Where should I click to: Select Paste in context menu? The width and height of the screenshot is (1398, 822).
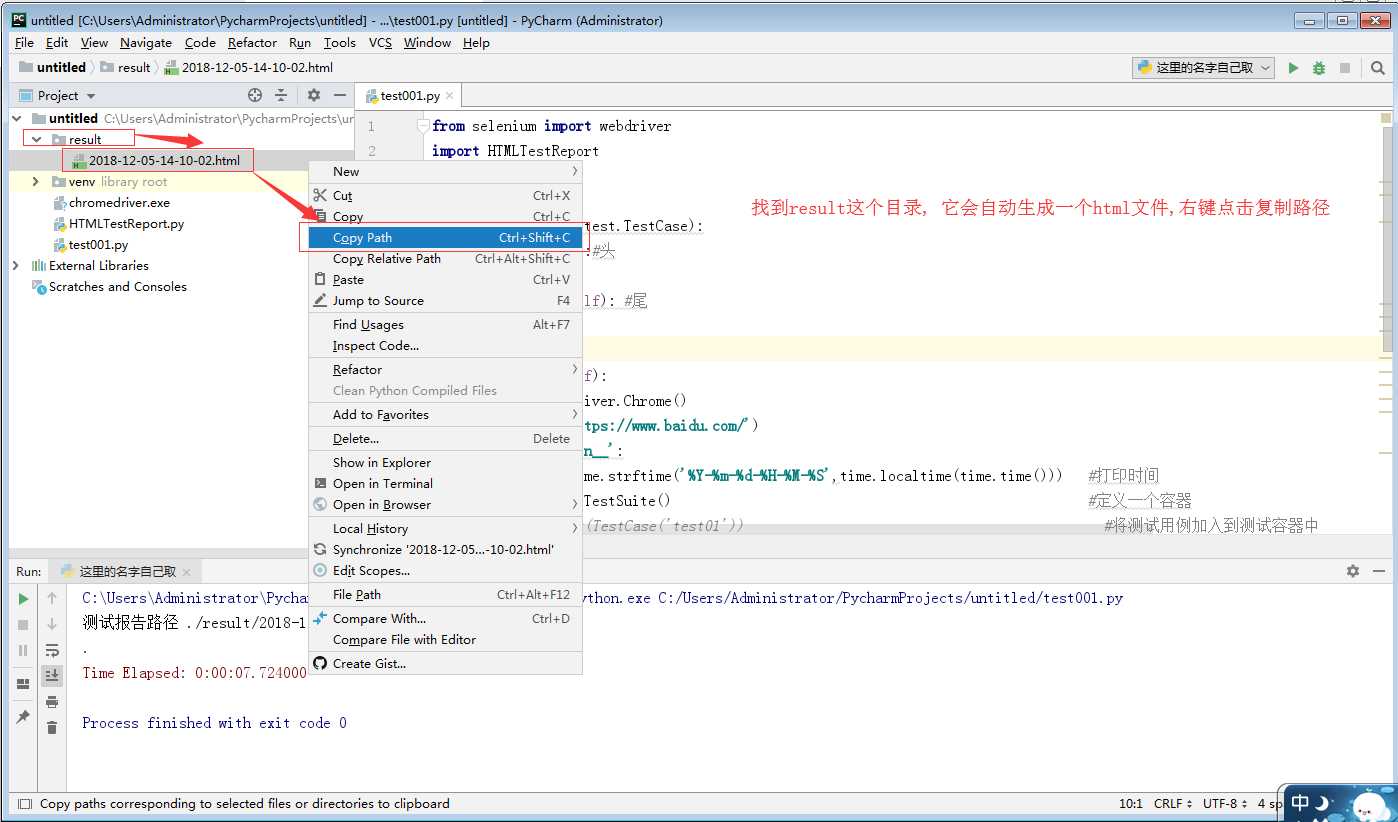click(x=446, y=280)
